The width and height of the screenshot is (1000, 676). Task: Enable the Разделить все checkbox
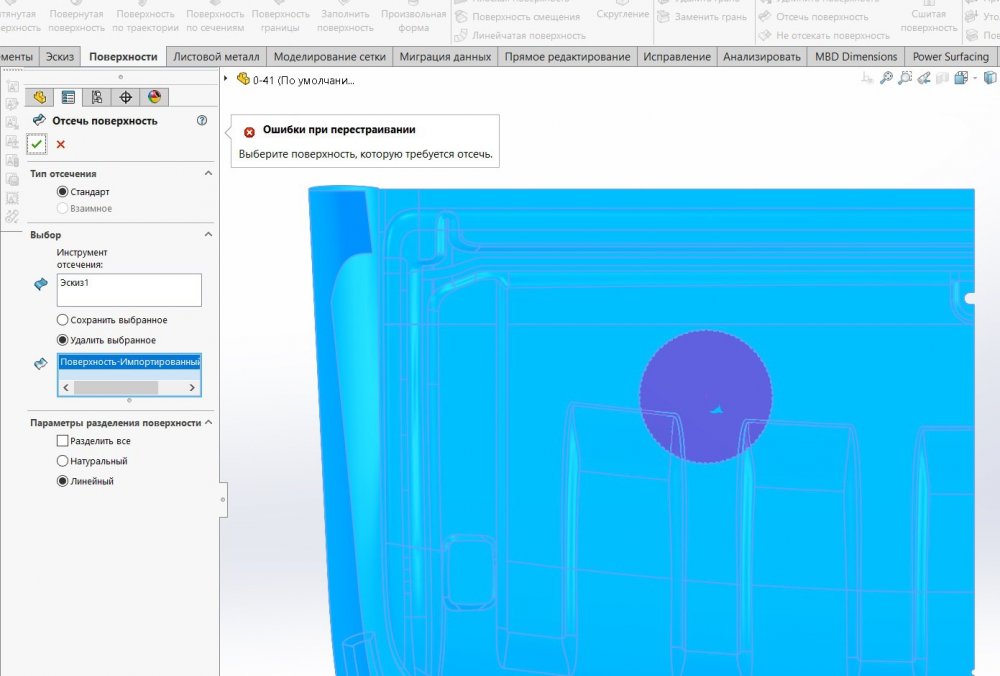click(62, 441)
